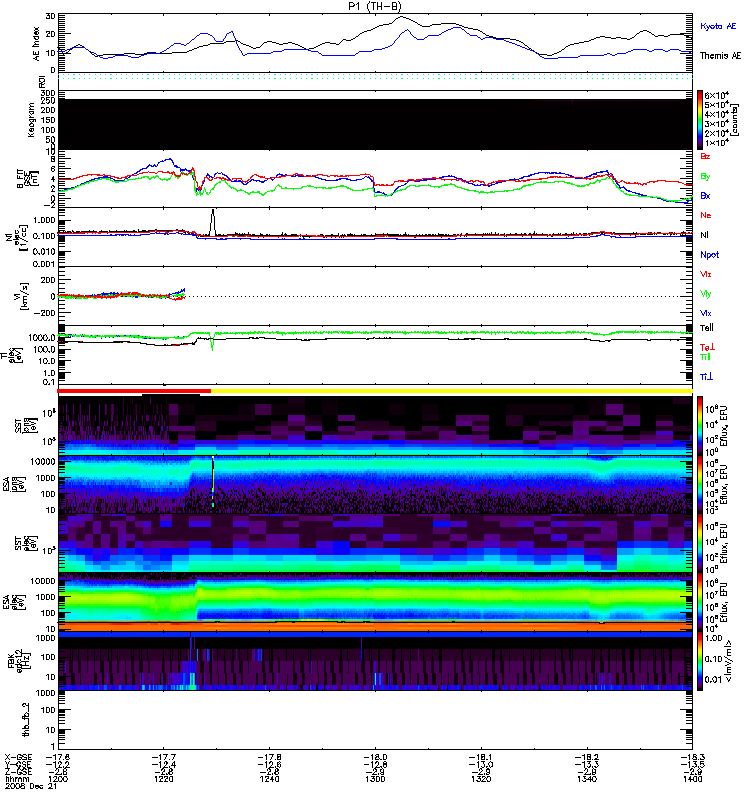Click the red segment of the status bar

(134, 391)
